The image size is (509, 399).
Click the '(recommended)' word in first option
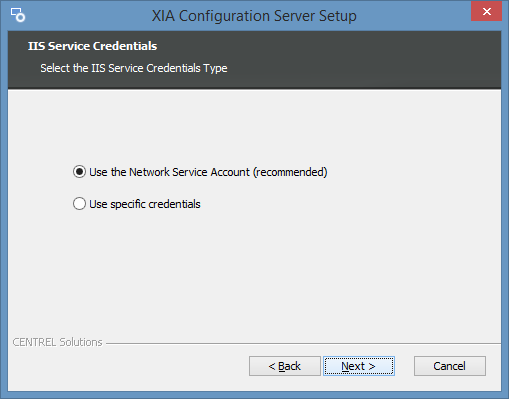coord(290,172)
